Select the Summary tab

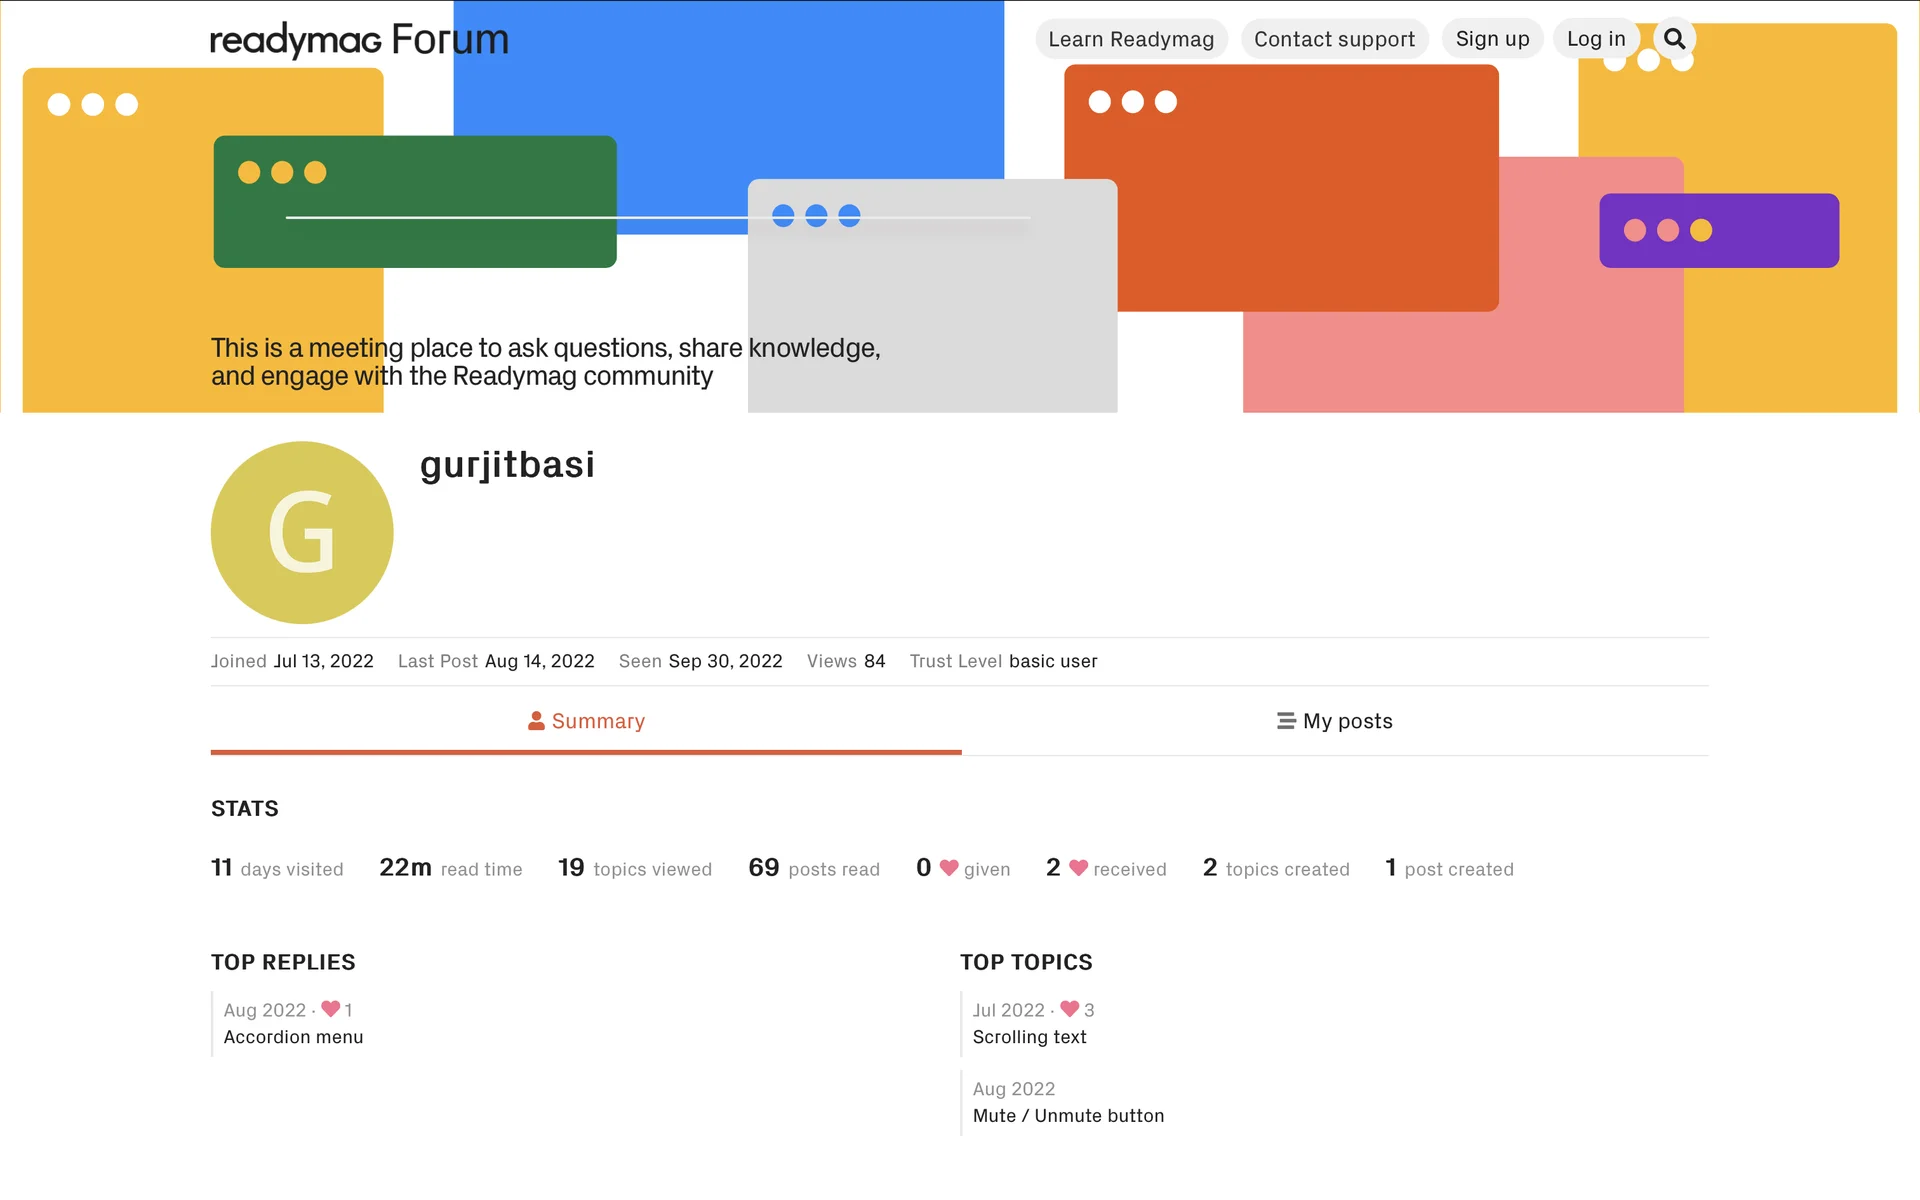pyautogui.click(x=587, y=721)
